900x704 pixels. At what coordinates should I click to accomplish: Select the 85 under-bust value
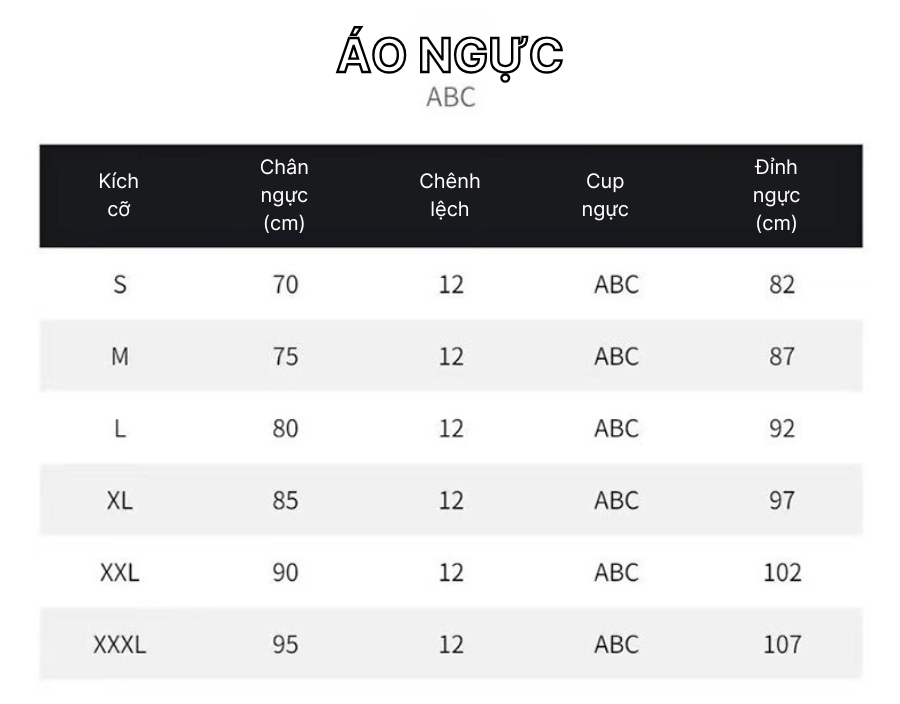coord(285,500)
